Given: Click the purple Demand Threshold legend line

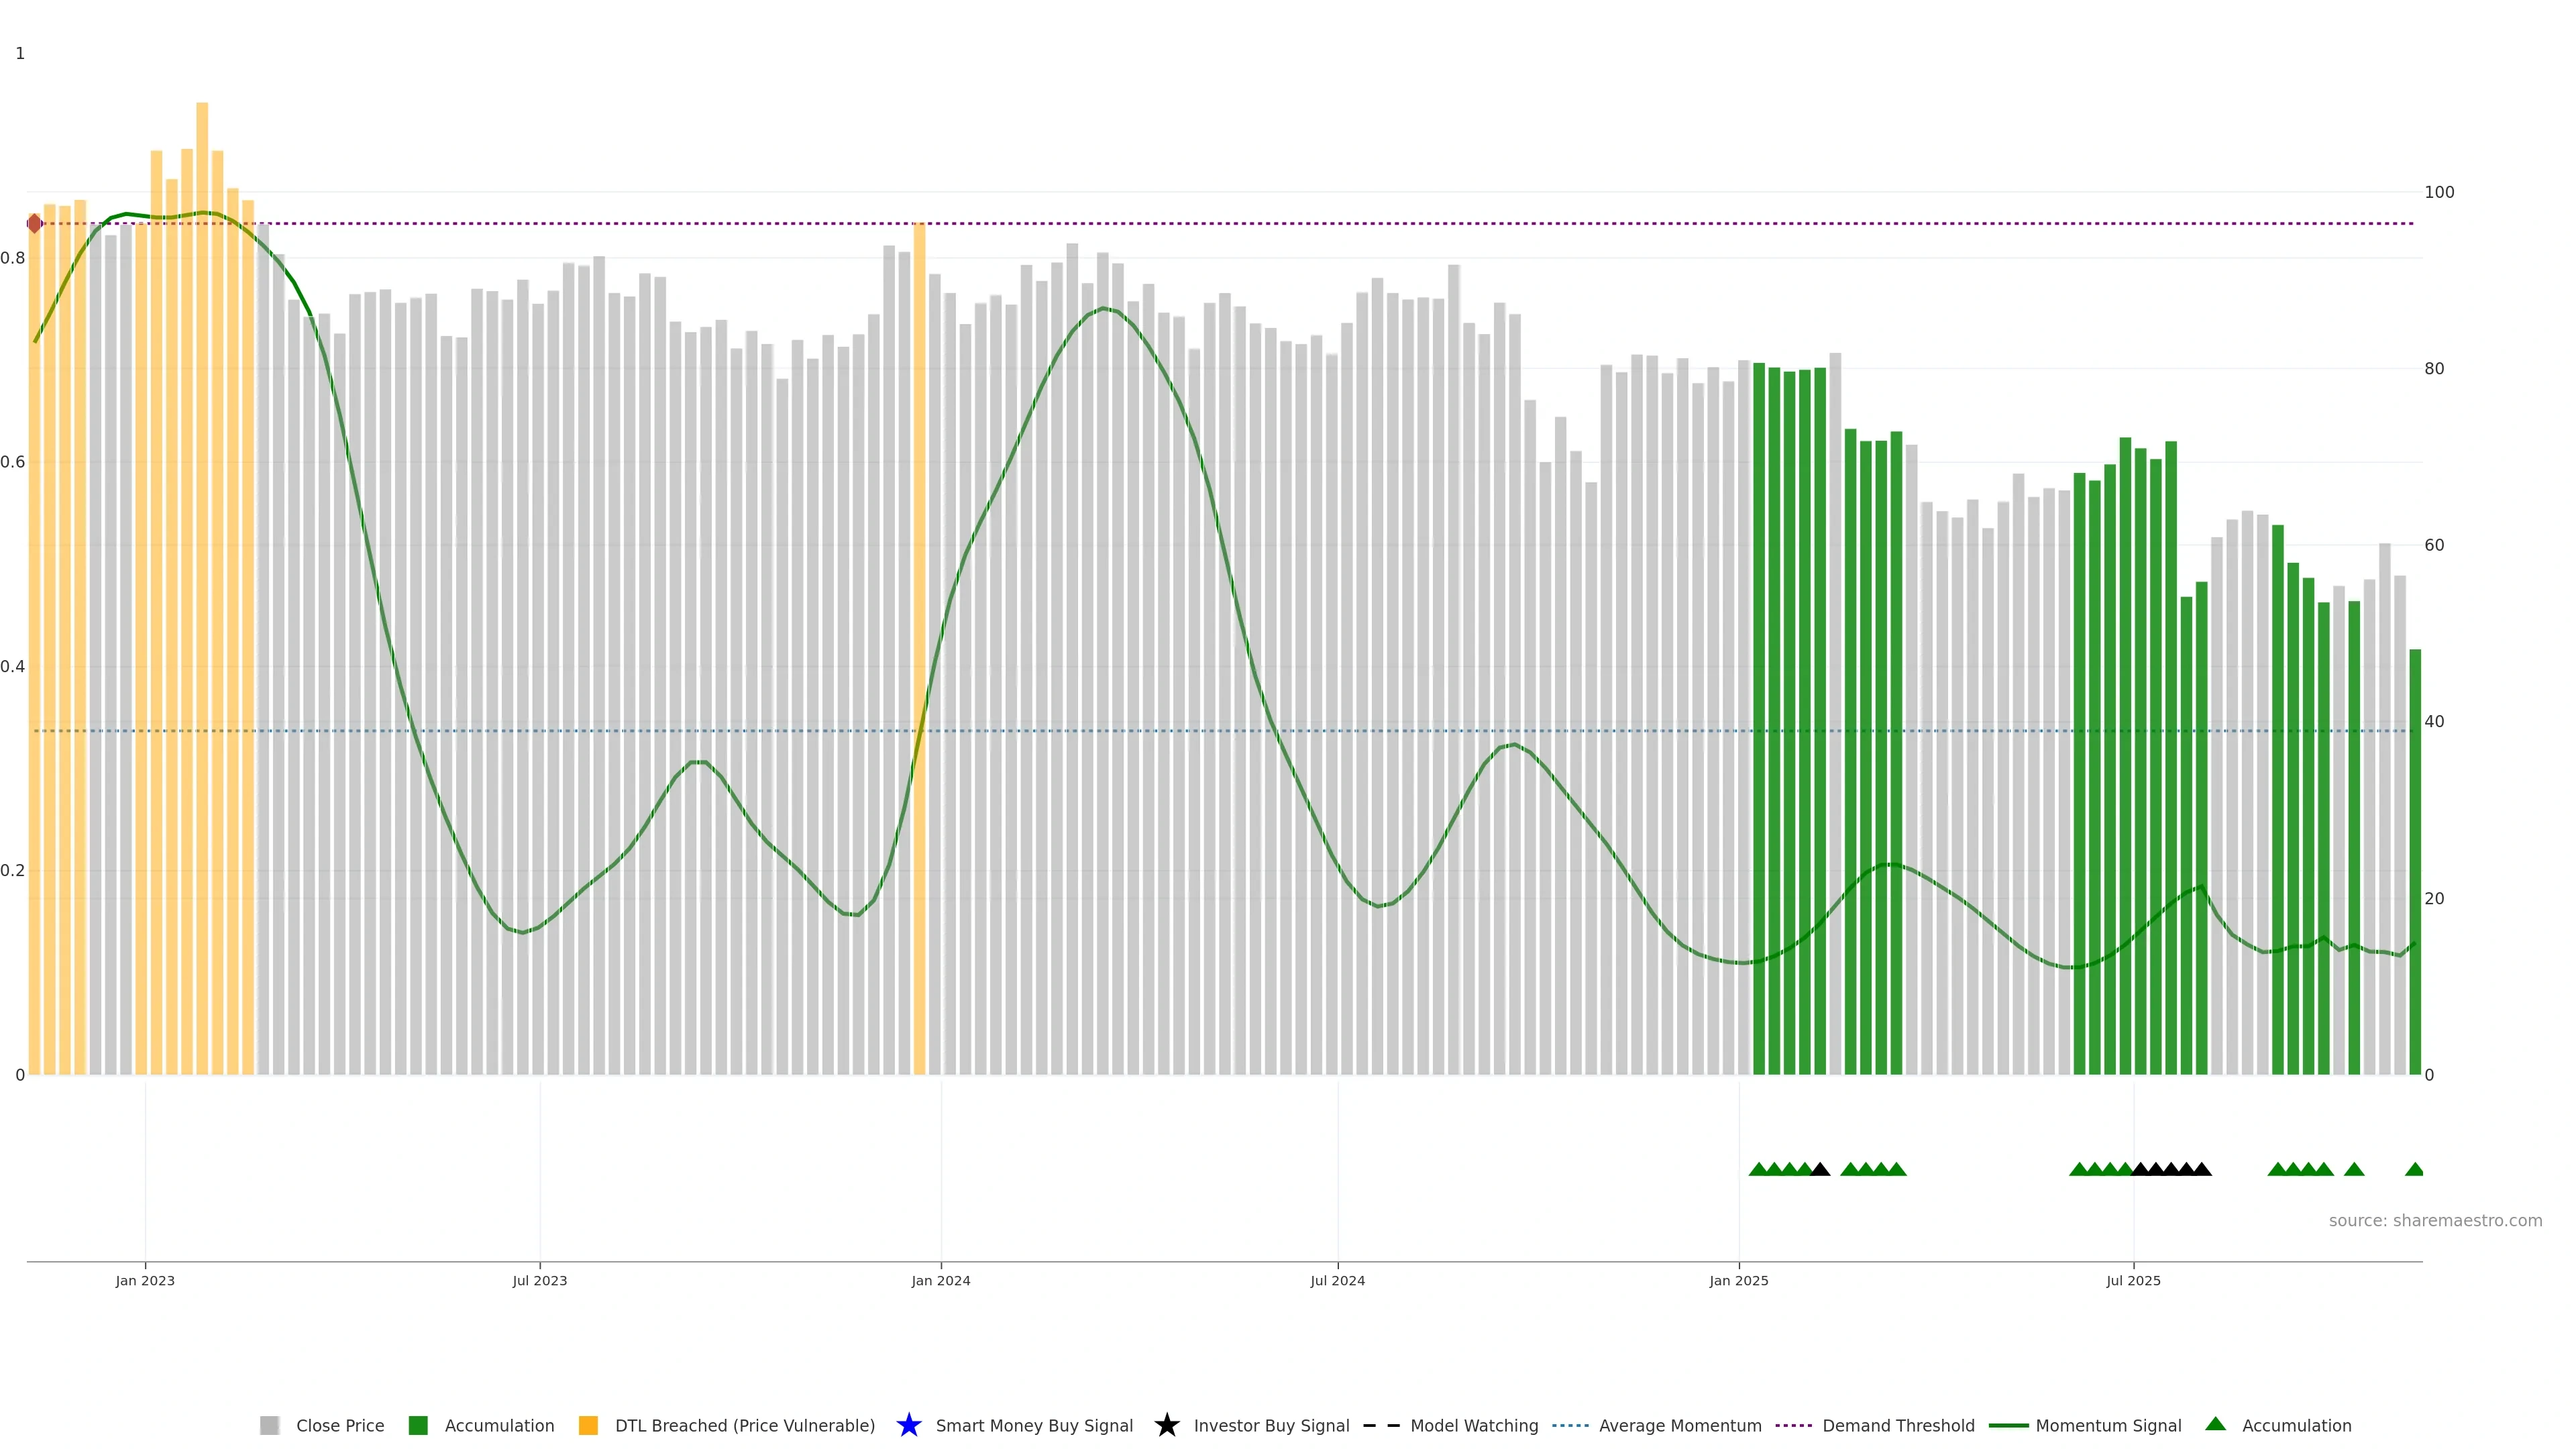Looking at the screenshot, I should point(1793,1425).
